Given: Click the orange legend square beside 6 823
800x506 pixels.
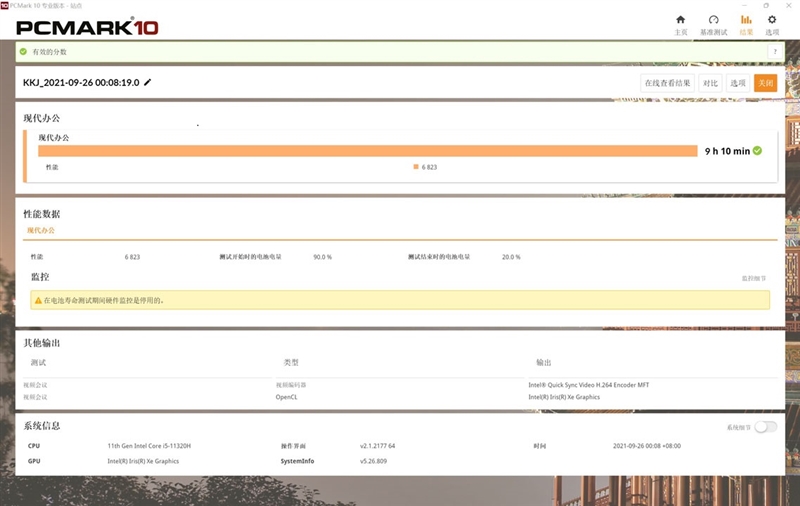Looking at the screenshot, I should tap(416, 166).
